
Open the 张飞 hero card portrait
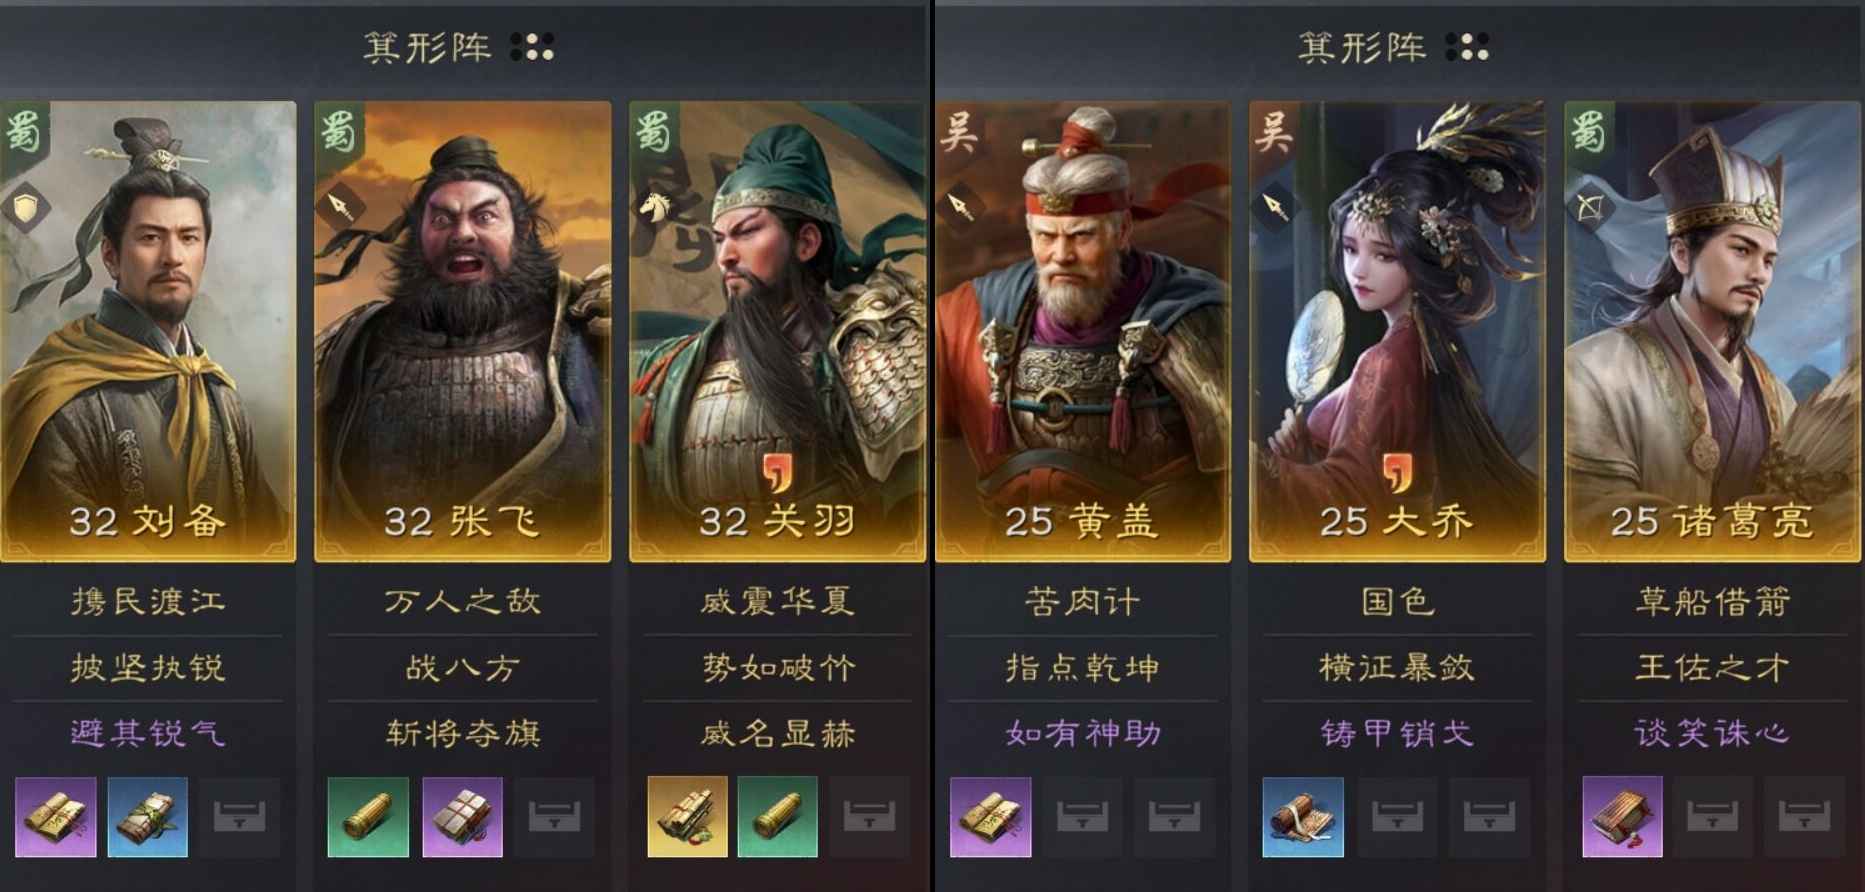(x=462, y=331)
